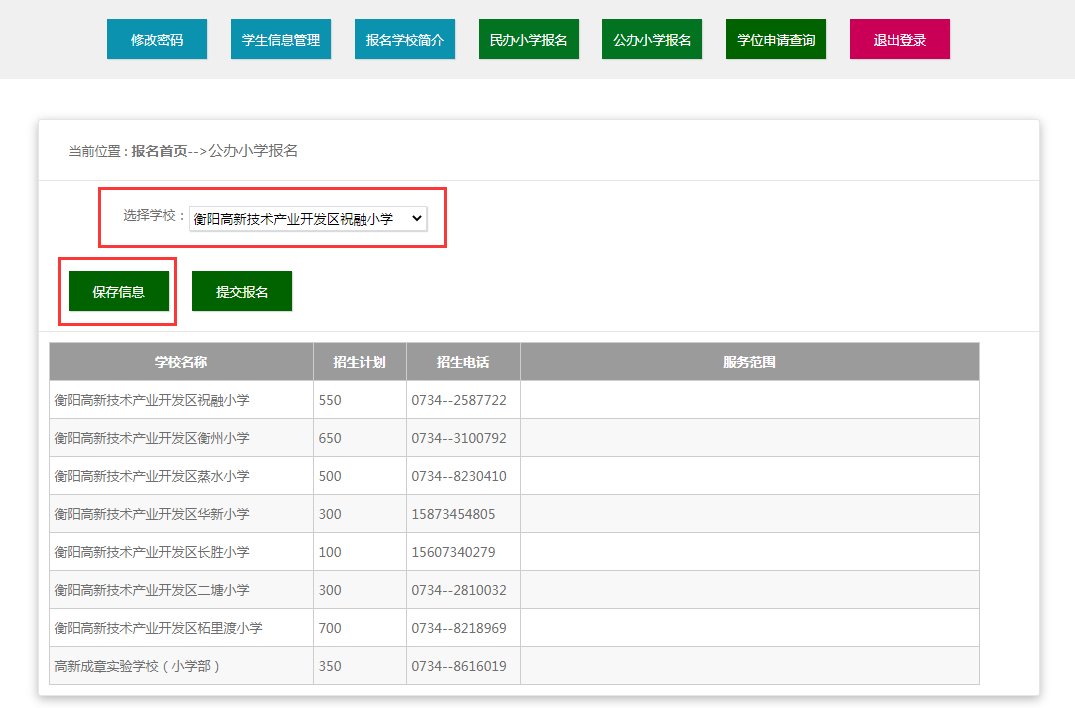1075x708 pixels.
Task: Click the 招生计划 column header
Action: tap(360, 362)
